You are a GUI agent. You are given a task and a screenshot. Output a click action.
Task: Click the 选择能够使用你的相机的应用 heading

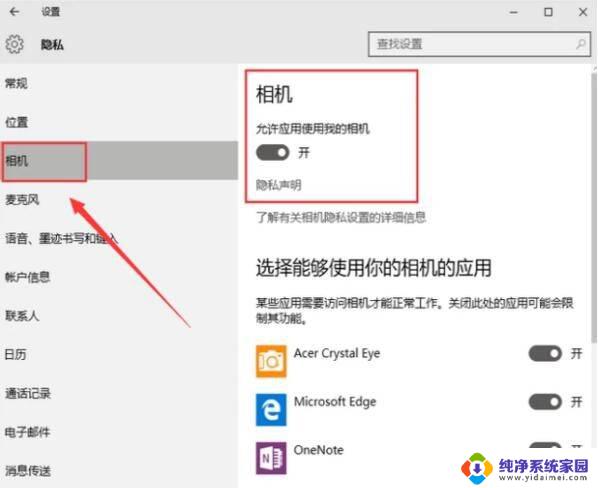tap(373, 268)
